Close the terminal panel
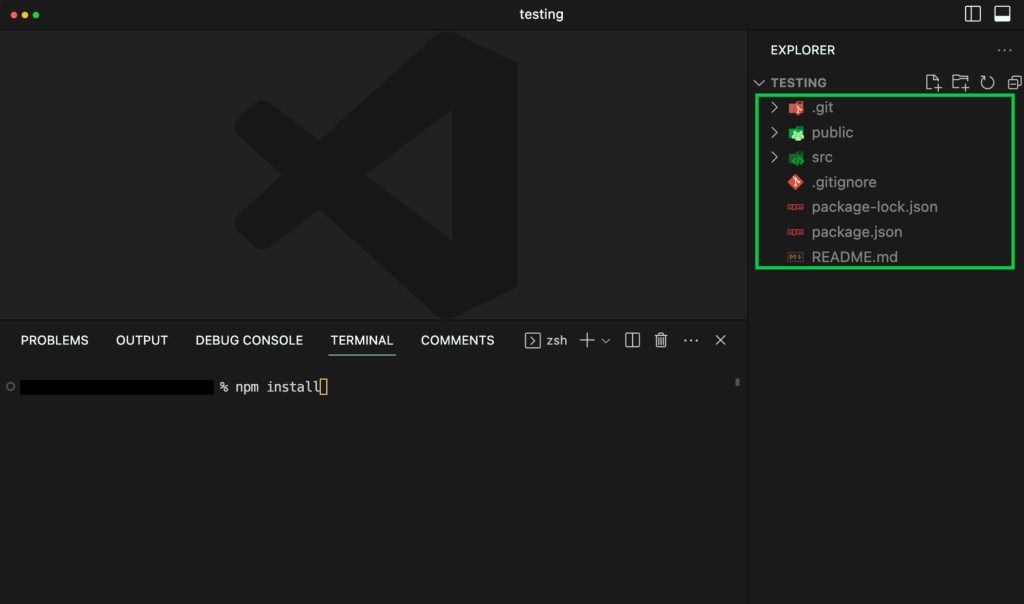Image resolution: width=1024 pixels, height=604 pixels. (x=720, y=340)
